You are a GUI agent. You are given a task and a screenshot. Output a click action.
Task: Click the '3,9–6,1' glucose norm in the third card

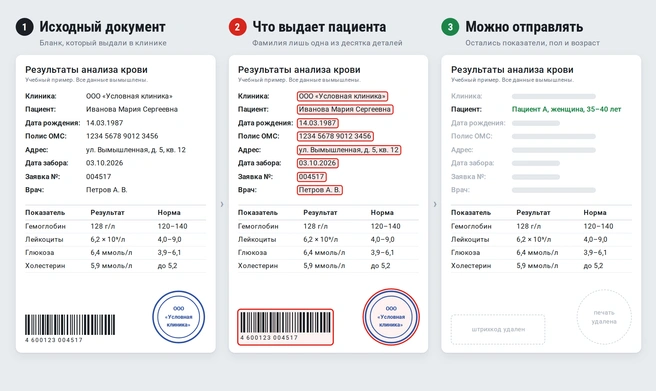pos(595,253)
